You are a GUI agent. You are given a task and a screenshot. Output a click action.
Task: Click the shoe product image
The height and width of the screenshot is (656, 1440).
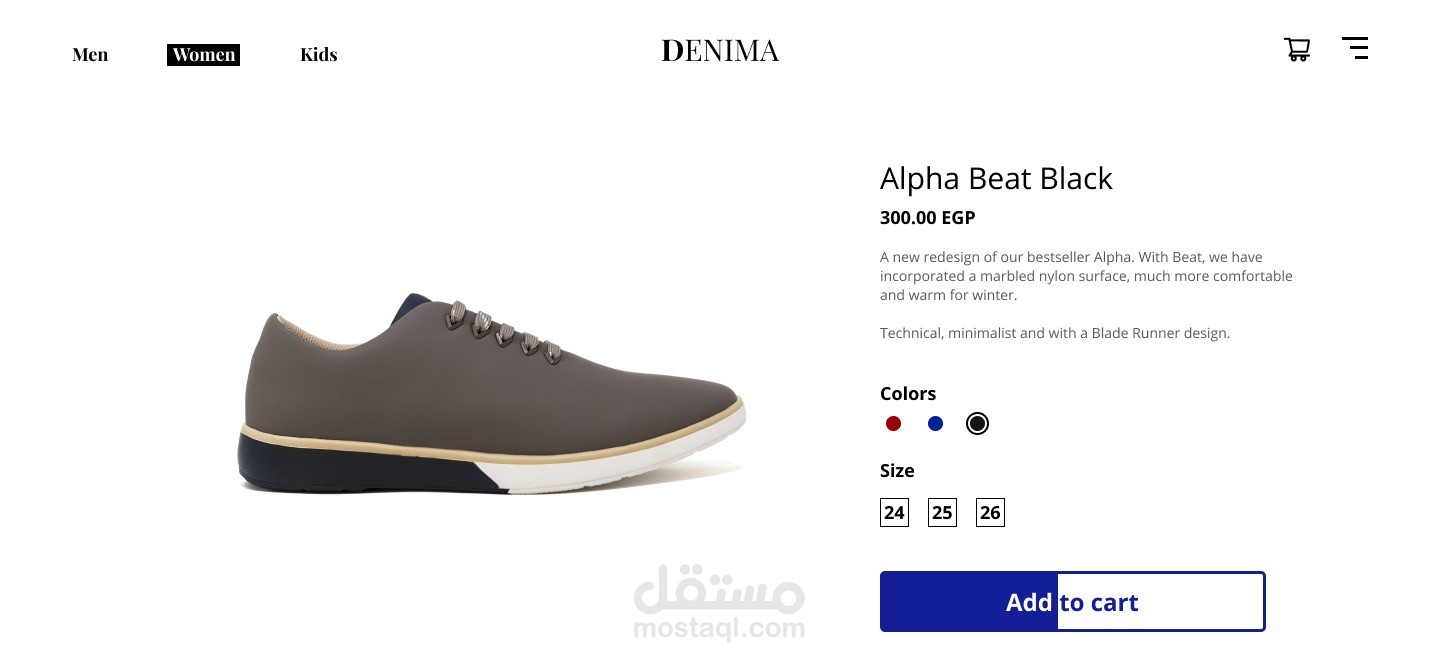coord(494,395)
